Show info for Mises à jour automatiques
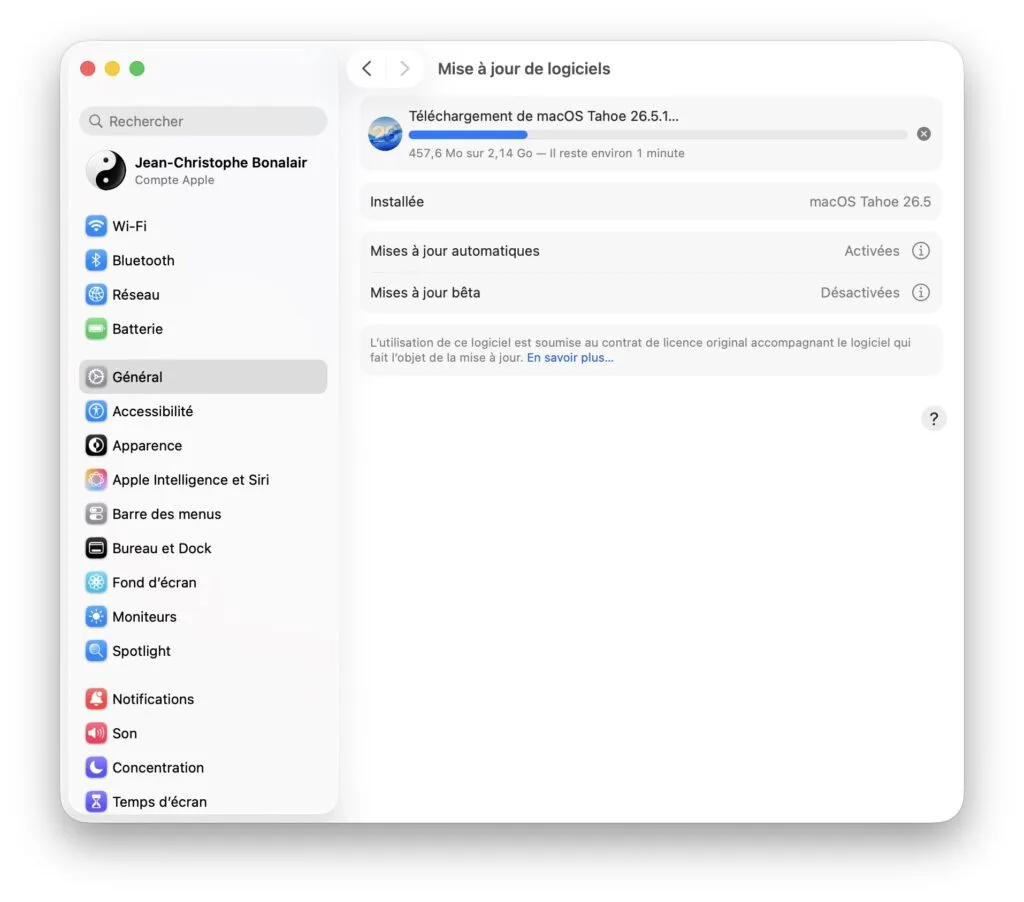 tap(921, 251)
